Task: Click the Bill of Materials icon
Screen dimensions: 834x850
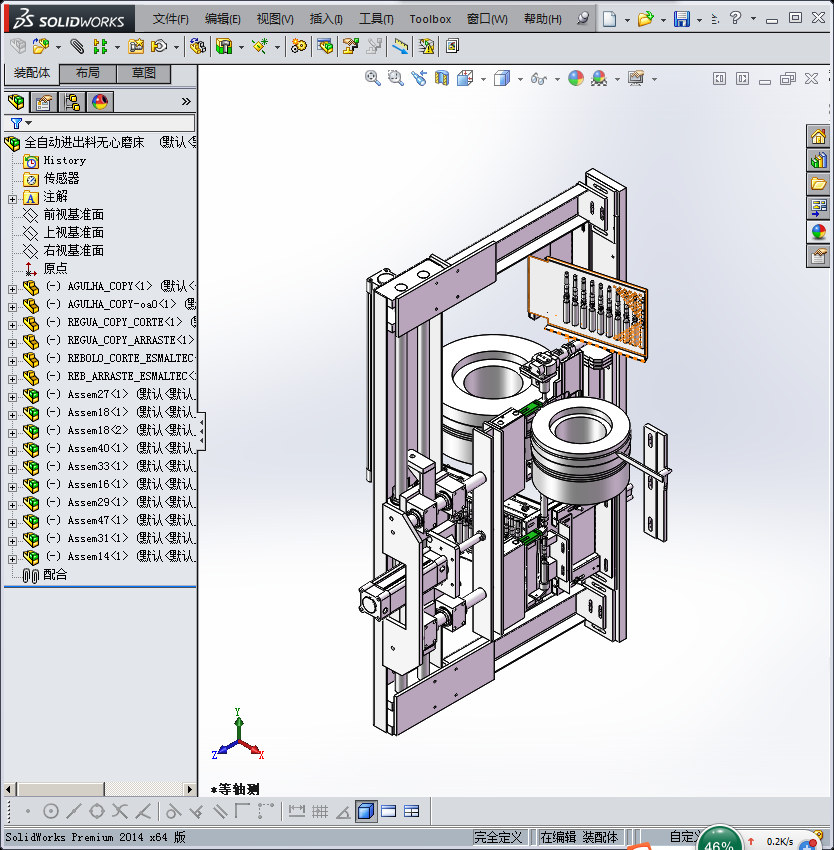Action: pyautogui.click(x=325, y=47)
